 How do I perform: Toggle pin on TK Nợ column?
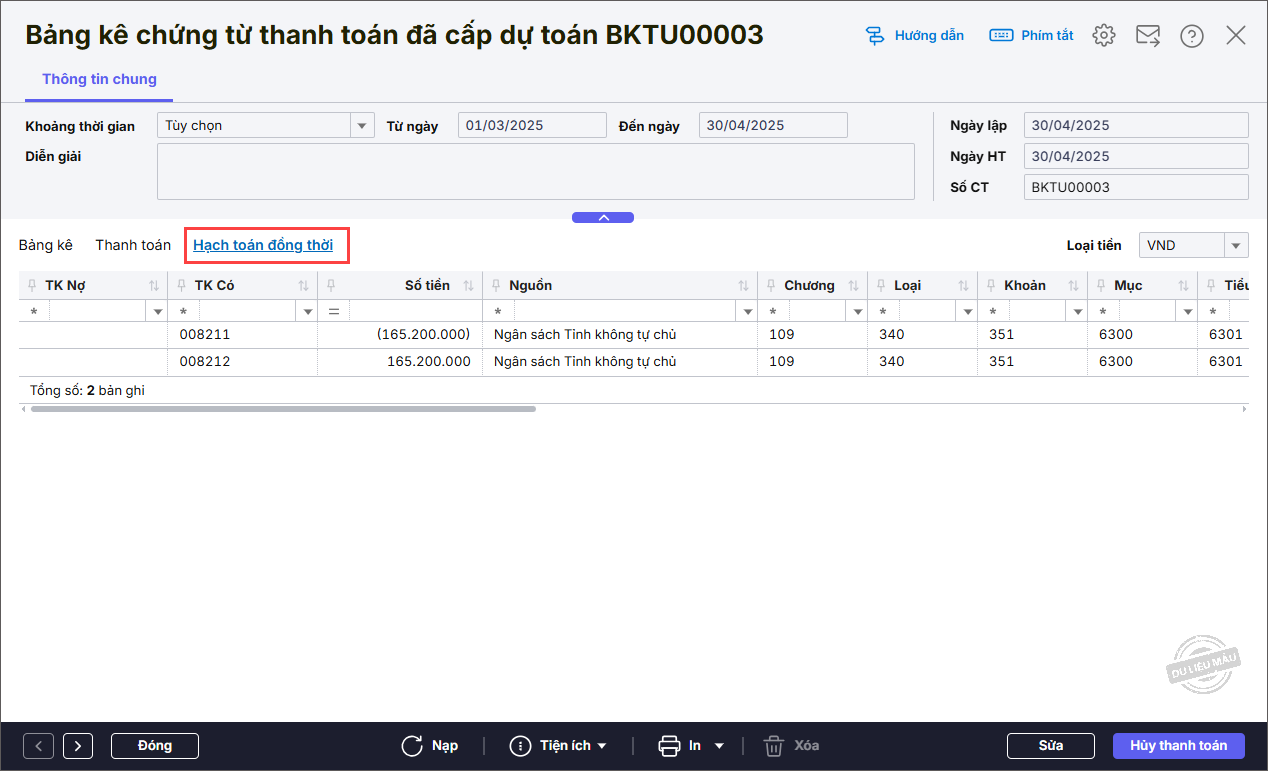(x=32, y=286)
